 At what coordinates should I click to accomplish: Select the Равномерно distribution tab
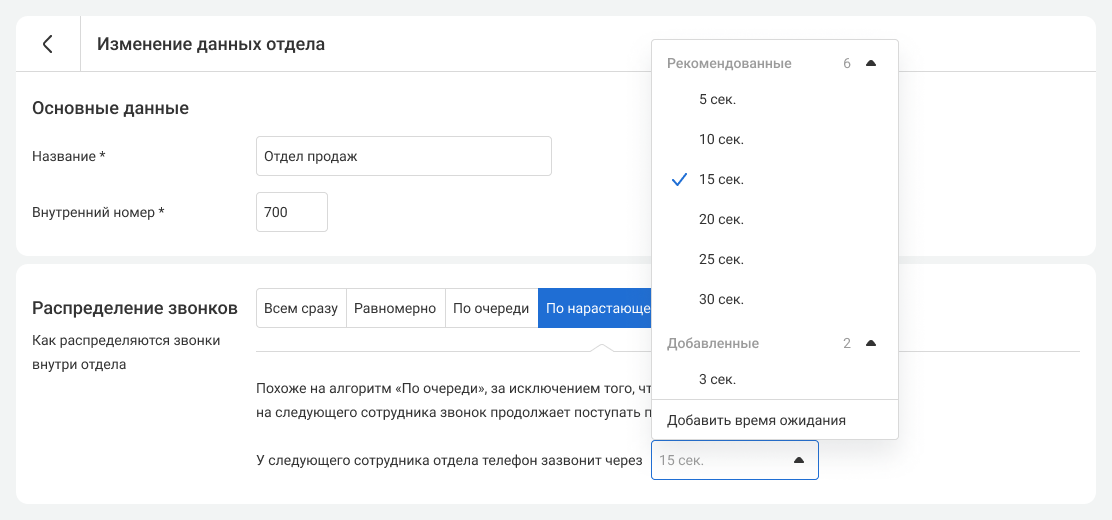tap(395, 308)
